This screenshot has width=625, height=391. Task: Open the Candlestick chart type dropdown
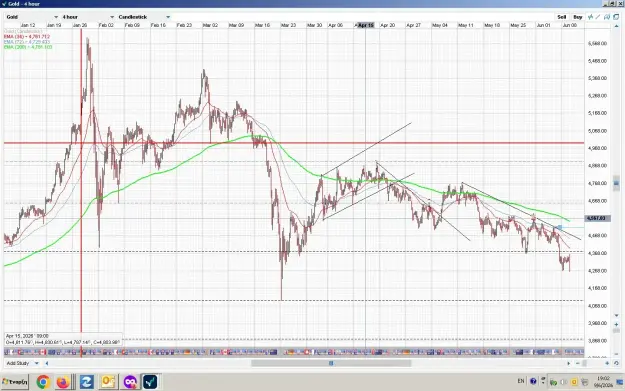tap(144, 17)
